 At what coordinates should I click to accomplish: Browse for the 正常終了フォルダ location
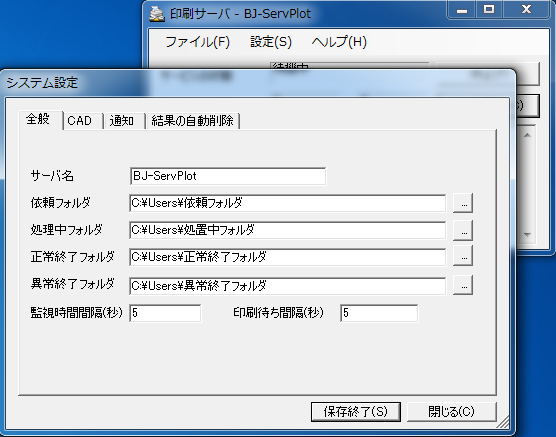(463, 256)
